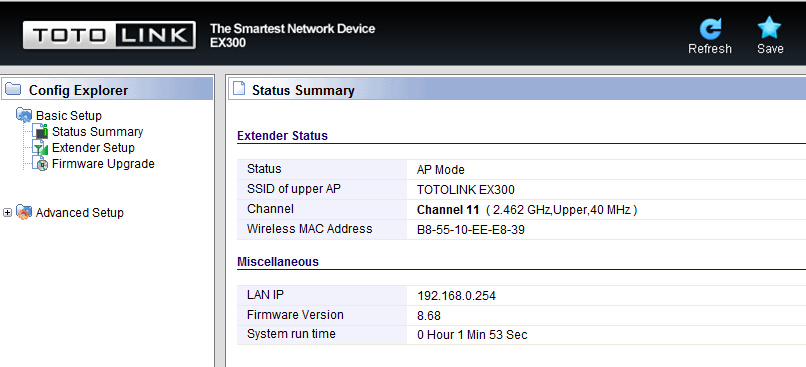This screenshot has height=367, width=806.
Task: Click the TOTOLINK logo
Action: tap(109, 35)
